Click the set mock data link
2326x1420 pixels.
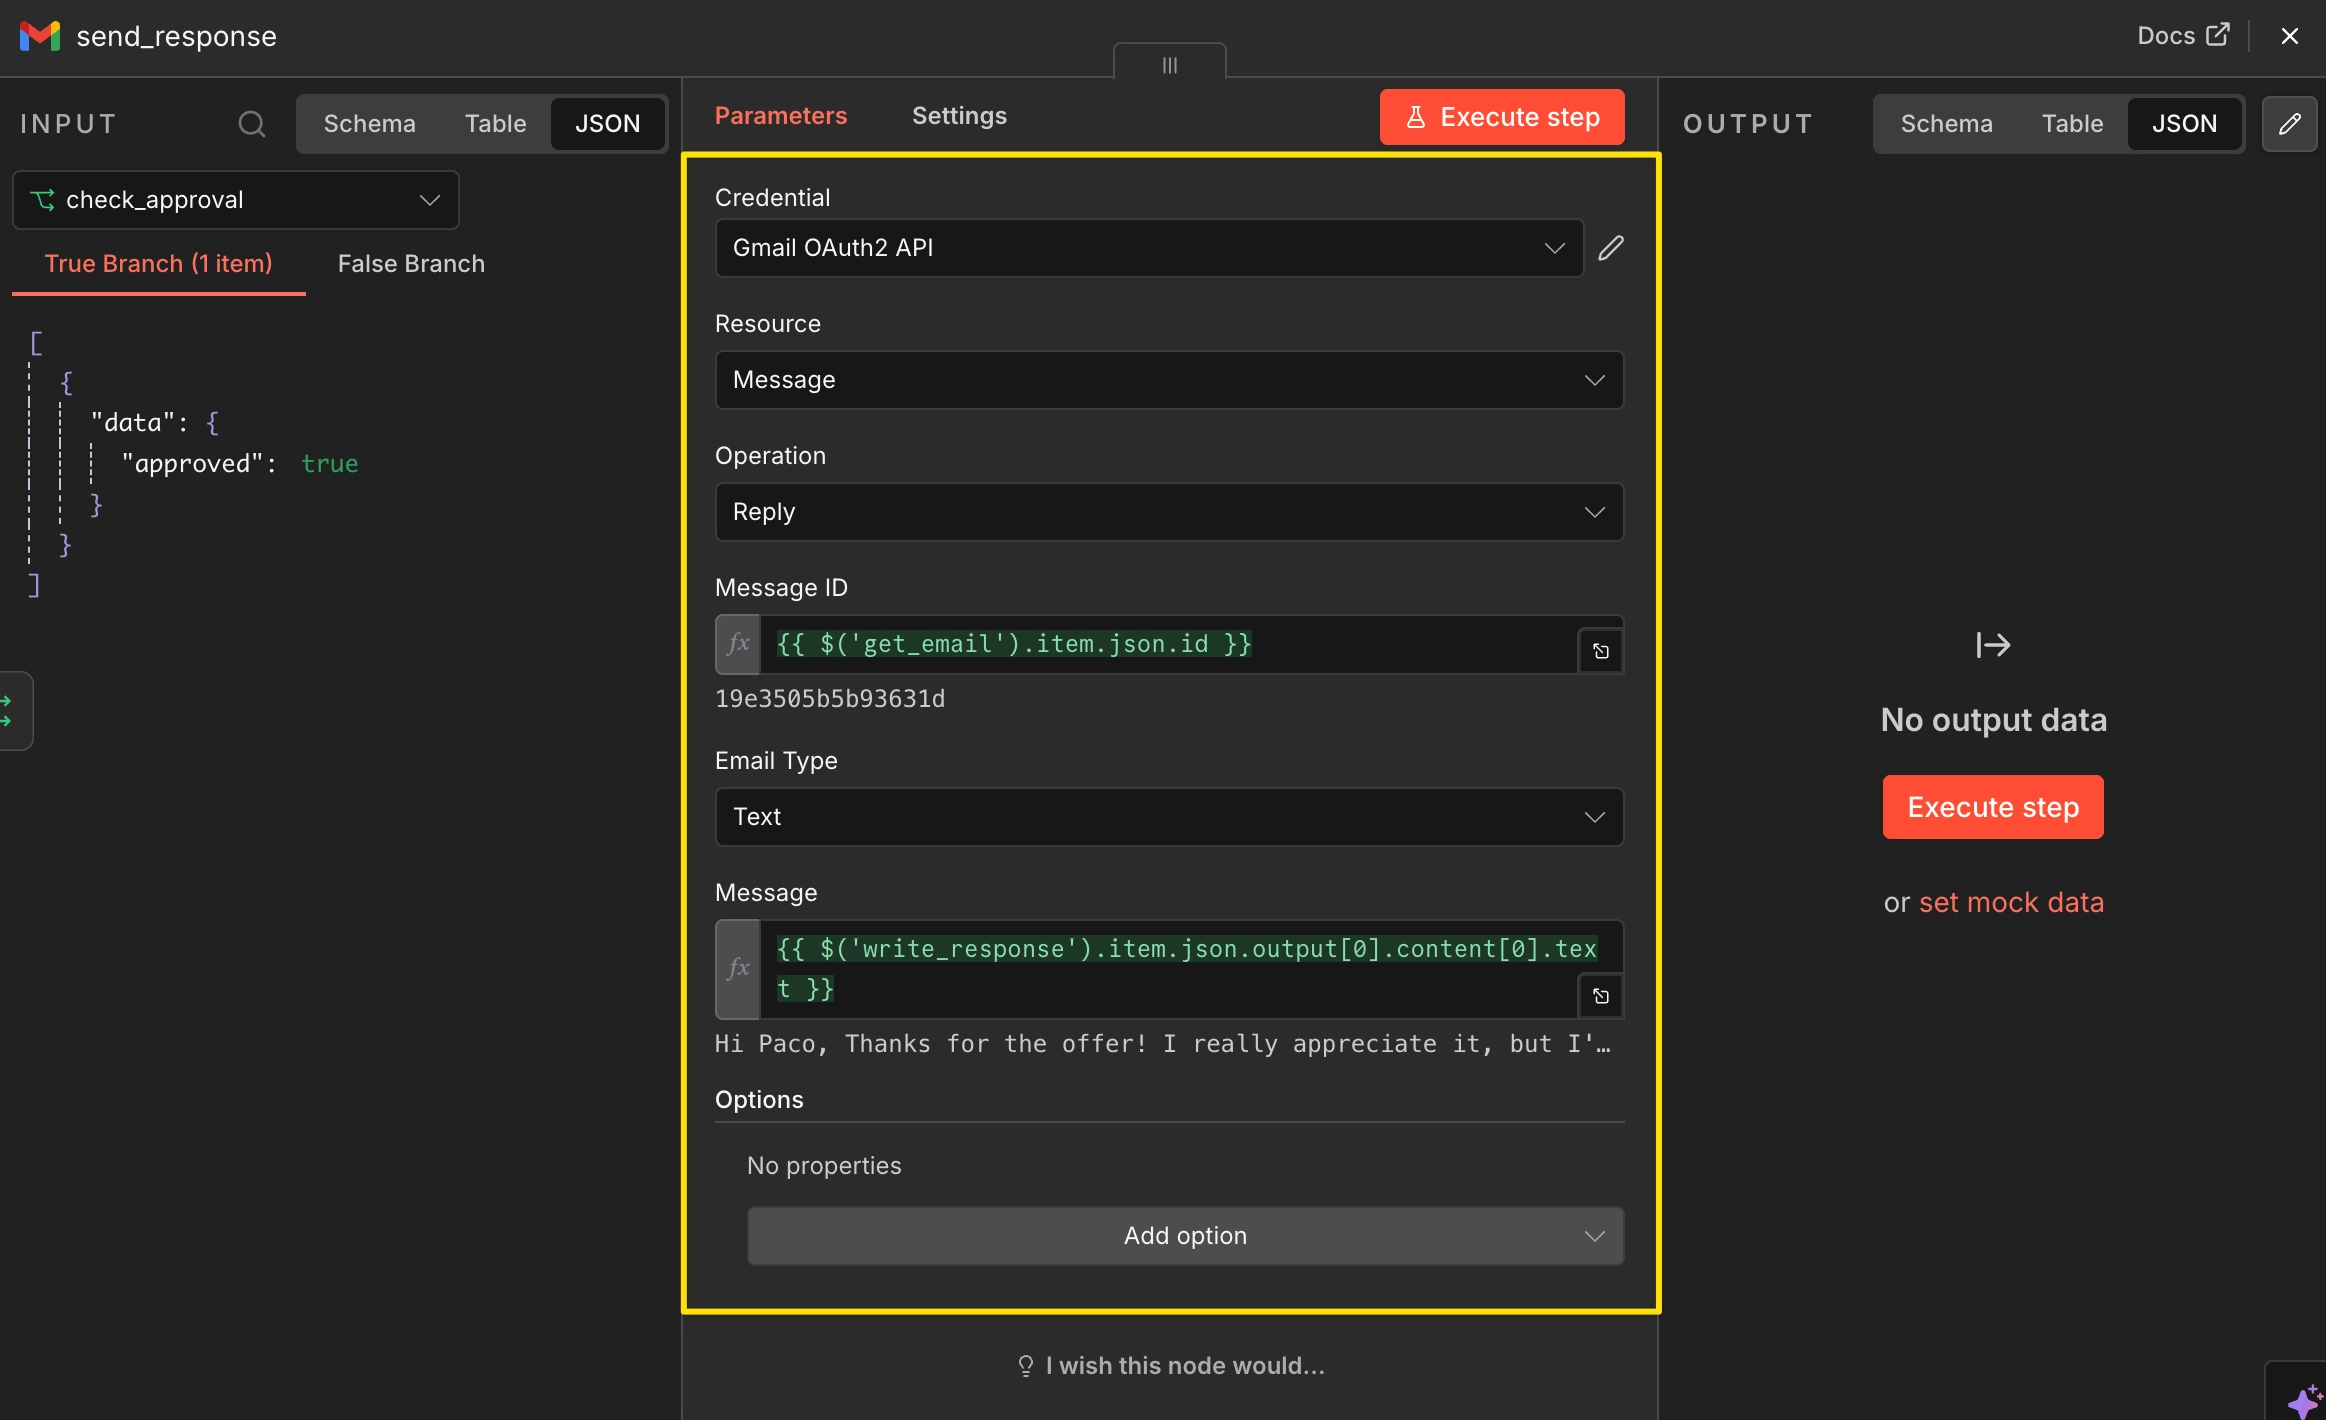(2011, 903)
